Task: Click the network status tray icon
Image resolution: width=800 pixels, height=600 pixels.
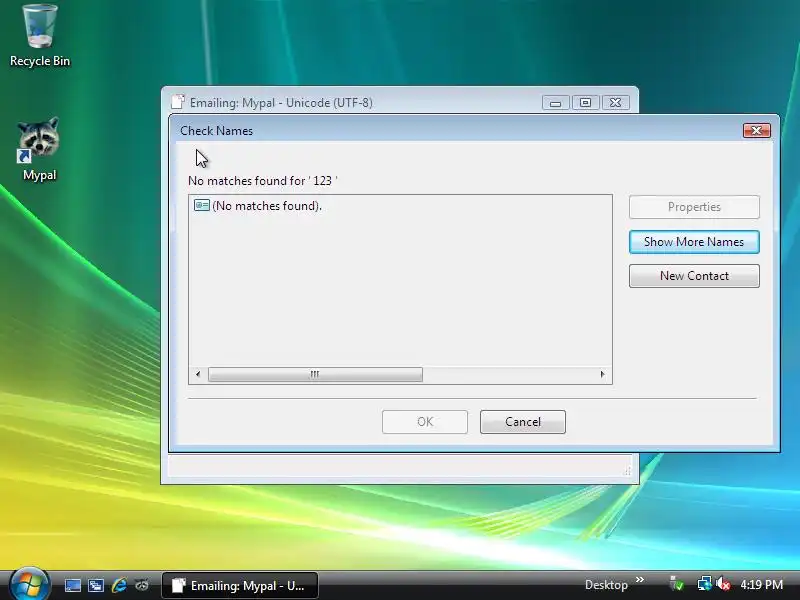Action: coord(704,584)
